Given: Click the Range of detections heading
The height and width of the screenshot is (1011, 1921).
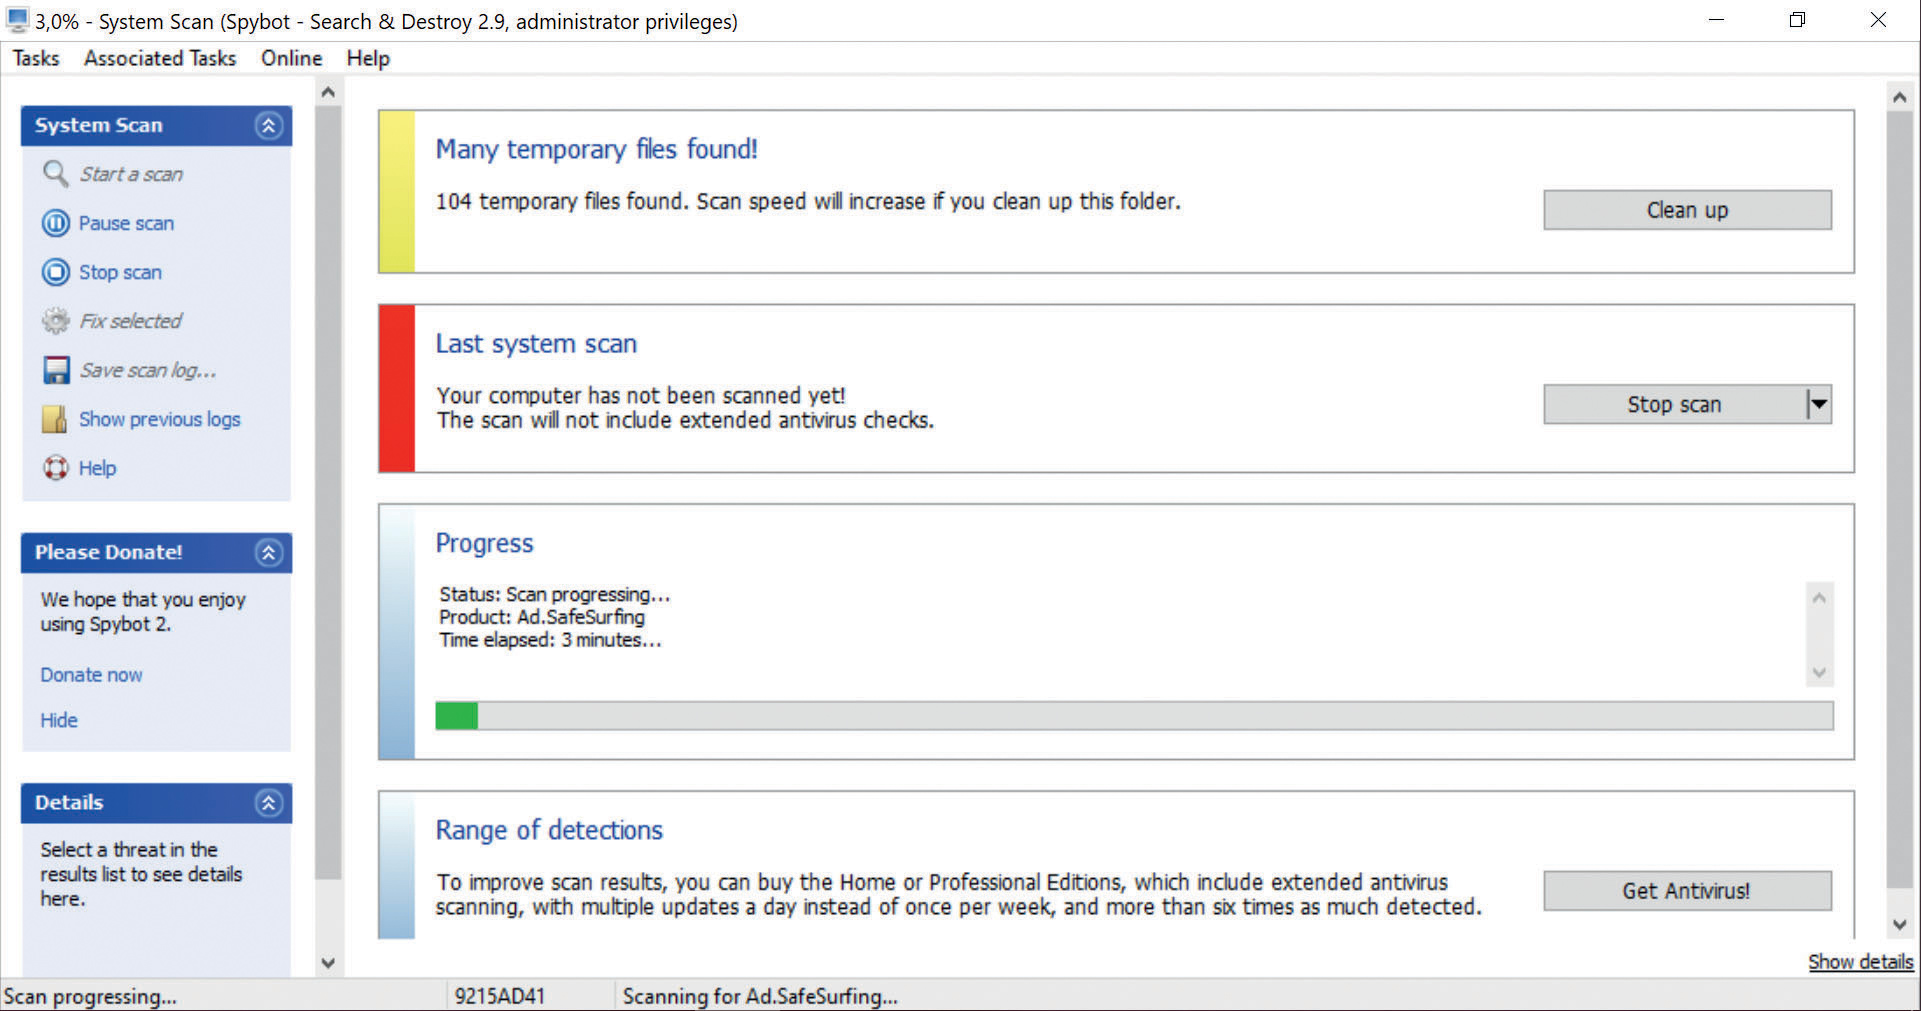Looking at the screenshot, I should pyautogui.click(x=549, y=830).
